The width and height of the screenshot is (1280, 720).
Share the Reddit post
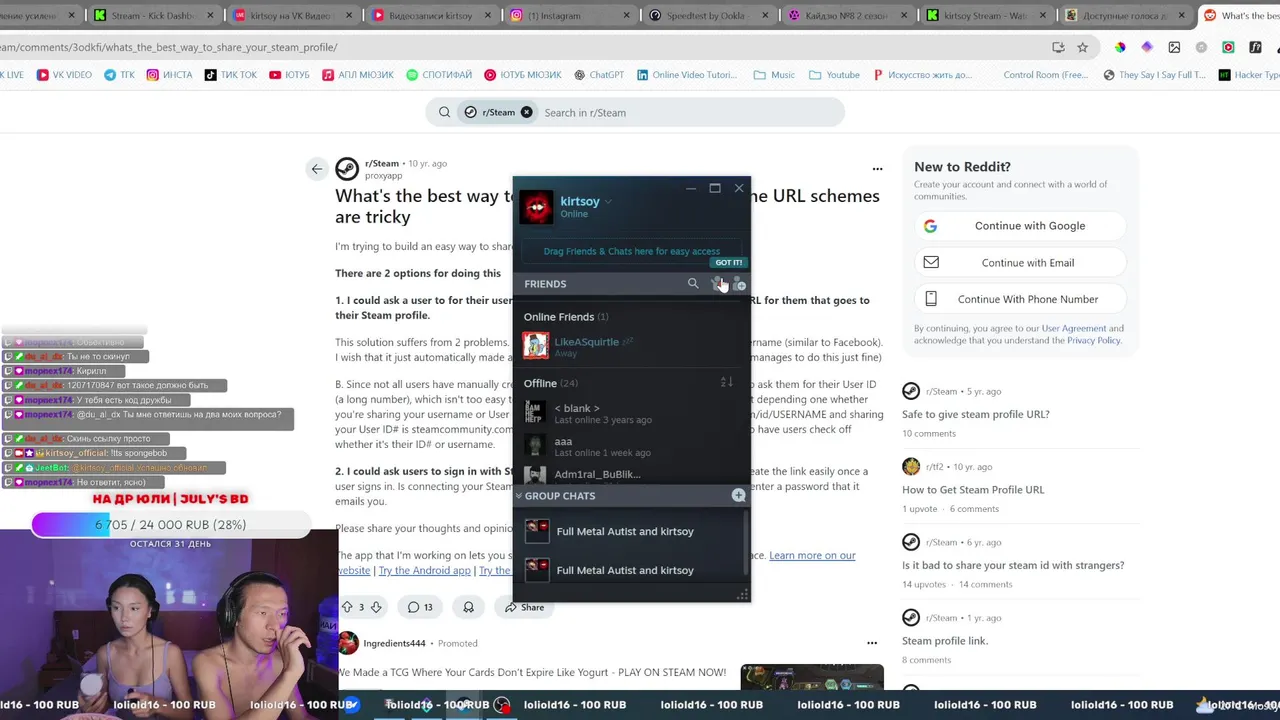pos(524,607)
